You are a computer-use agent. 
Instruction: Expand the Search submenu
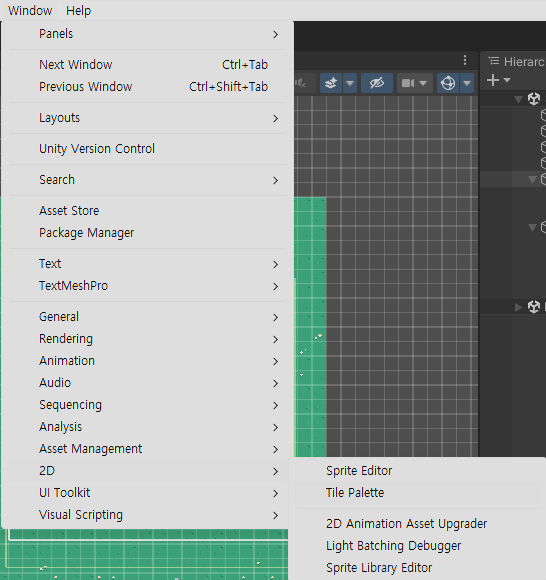[x=147, y=180]
